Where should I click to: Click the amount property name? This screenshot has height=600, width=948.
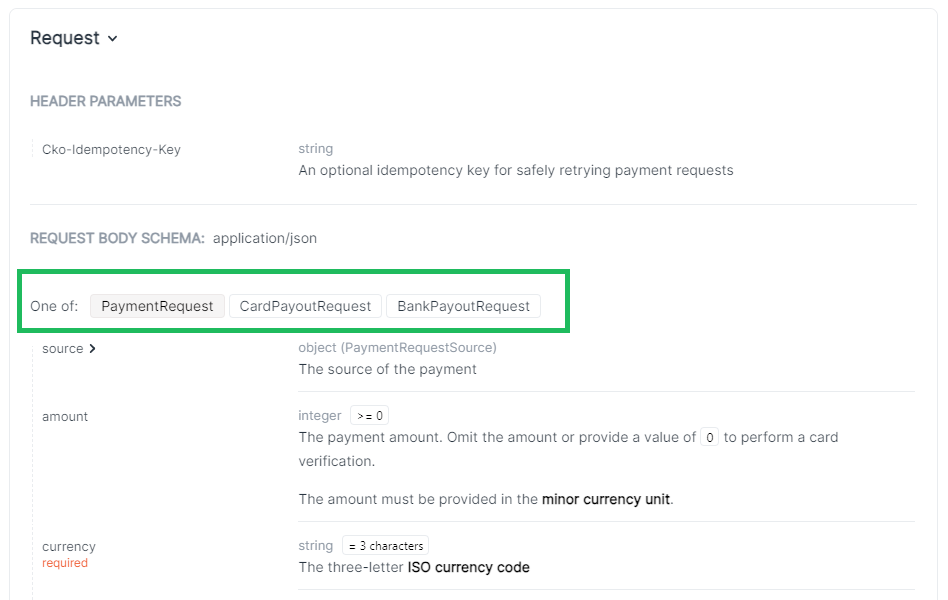tap(65, 416)
